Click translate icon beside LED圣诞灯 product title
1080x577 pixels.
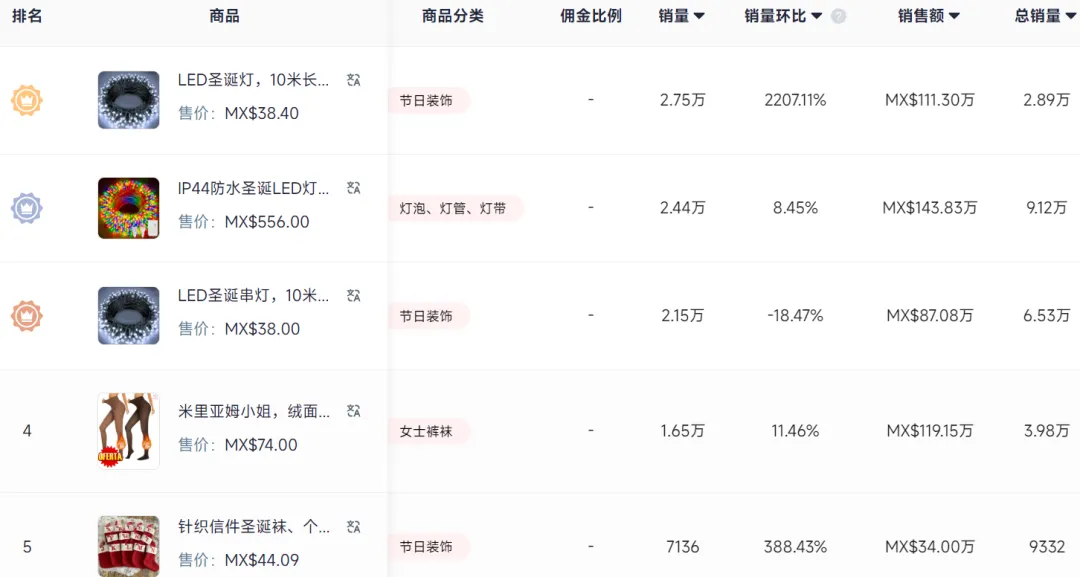[x=352, y=79]
